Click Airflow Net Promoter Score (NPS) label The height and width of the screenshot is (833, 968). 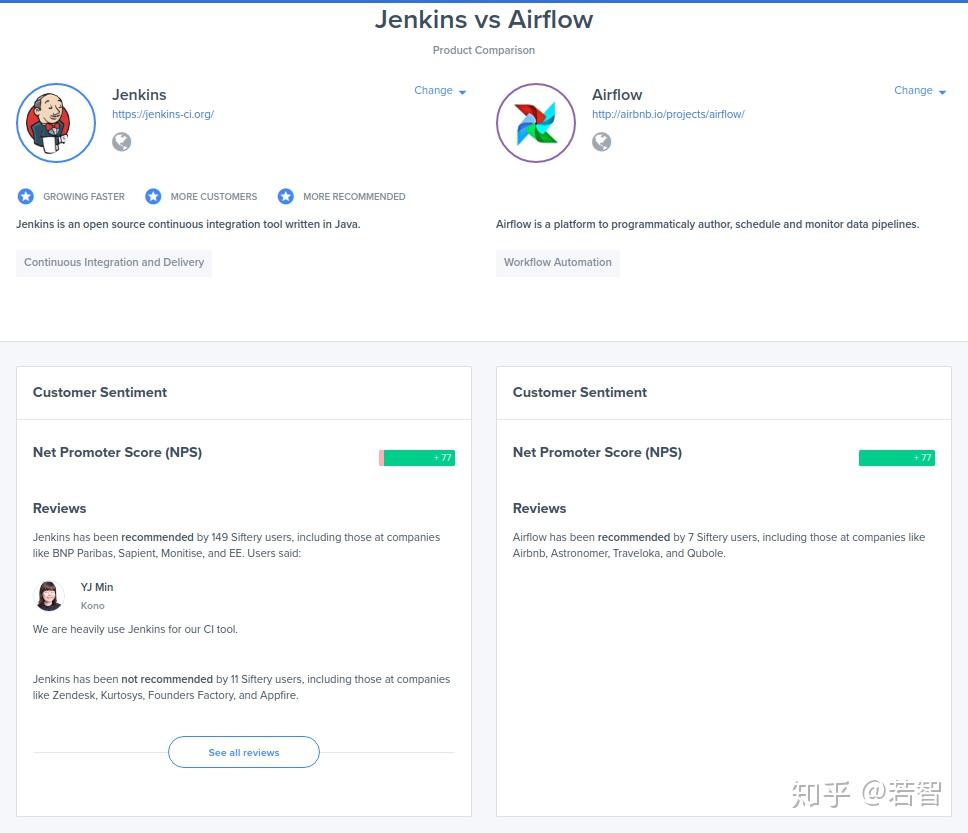click(597, 452)
